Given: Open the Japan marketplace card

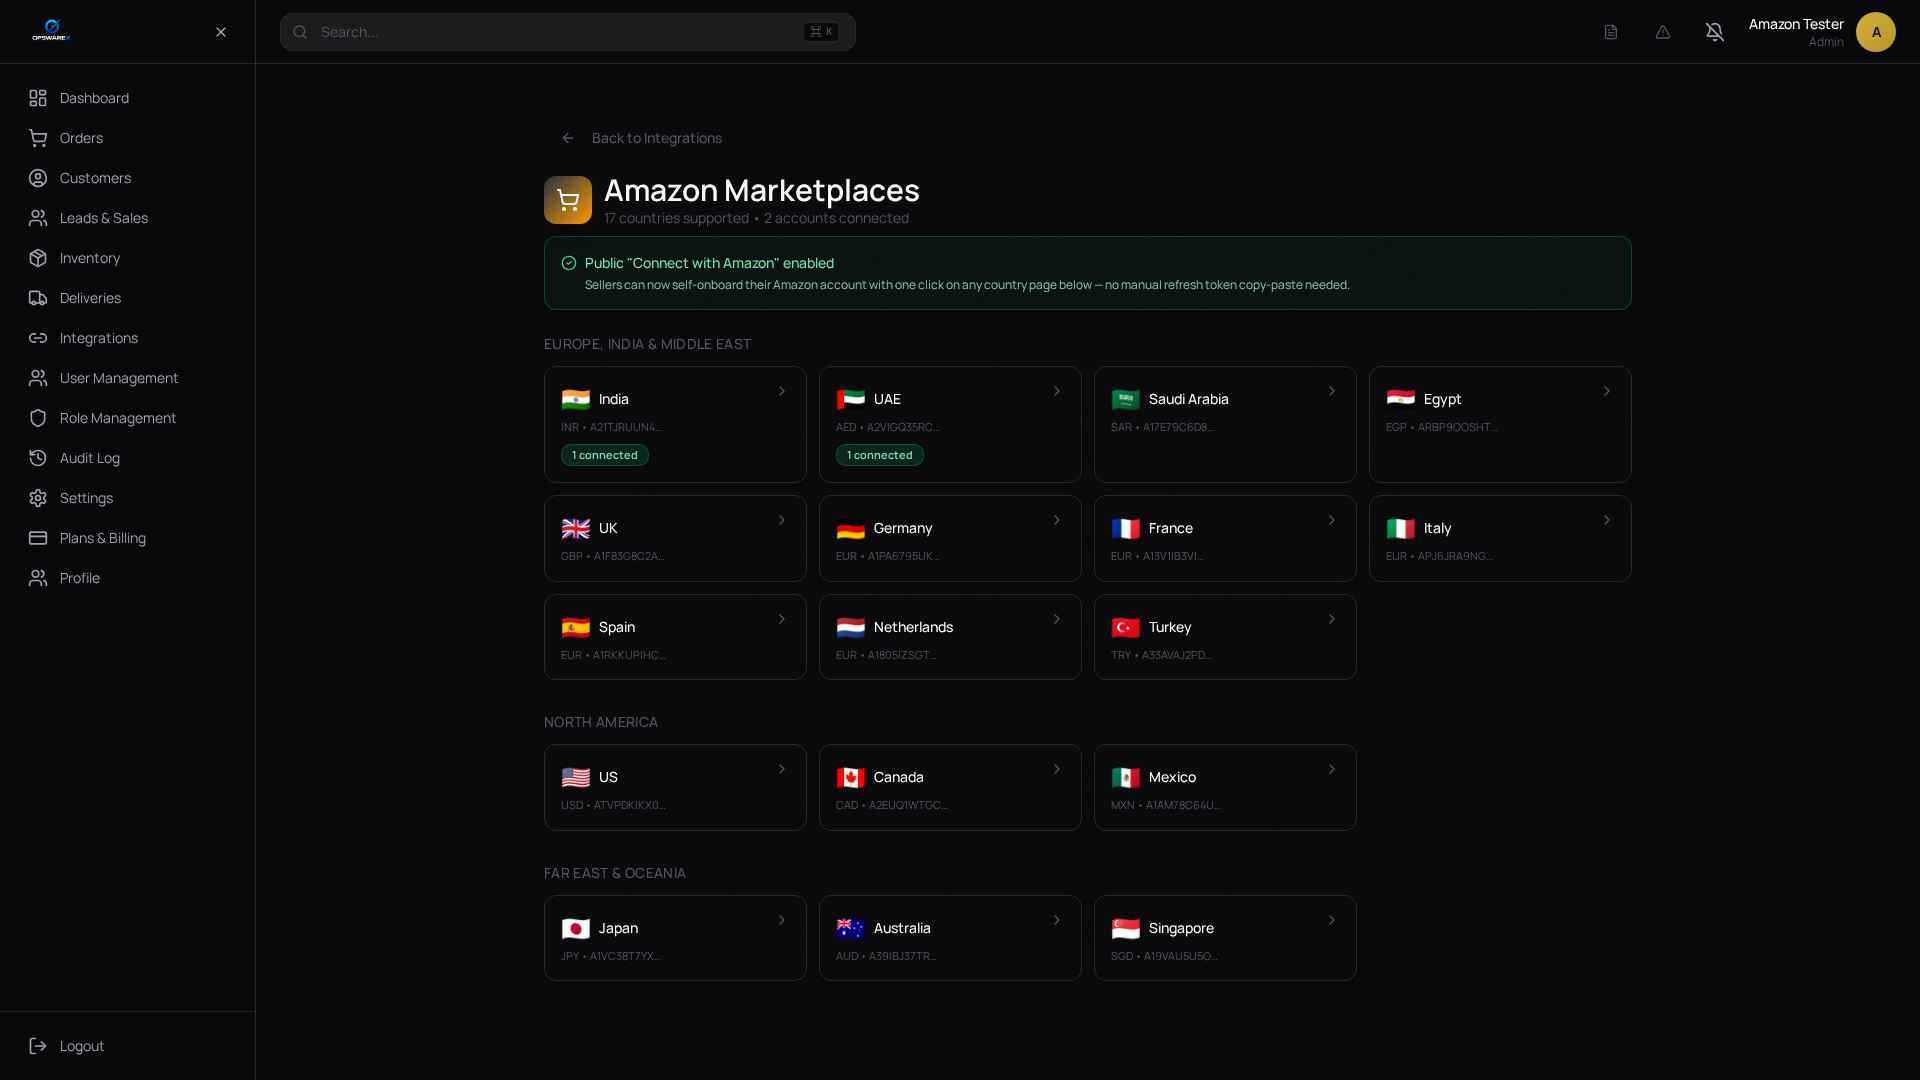Looking at the screenshot, I should 675,938.
